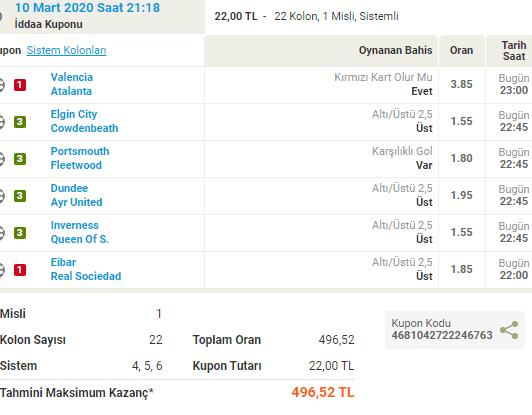This screenshot has height=415, width=532.
Task: Click the coupon date 10 Mart 2020 title
Action: tap(88, 8)
